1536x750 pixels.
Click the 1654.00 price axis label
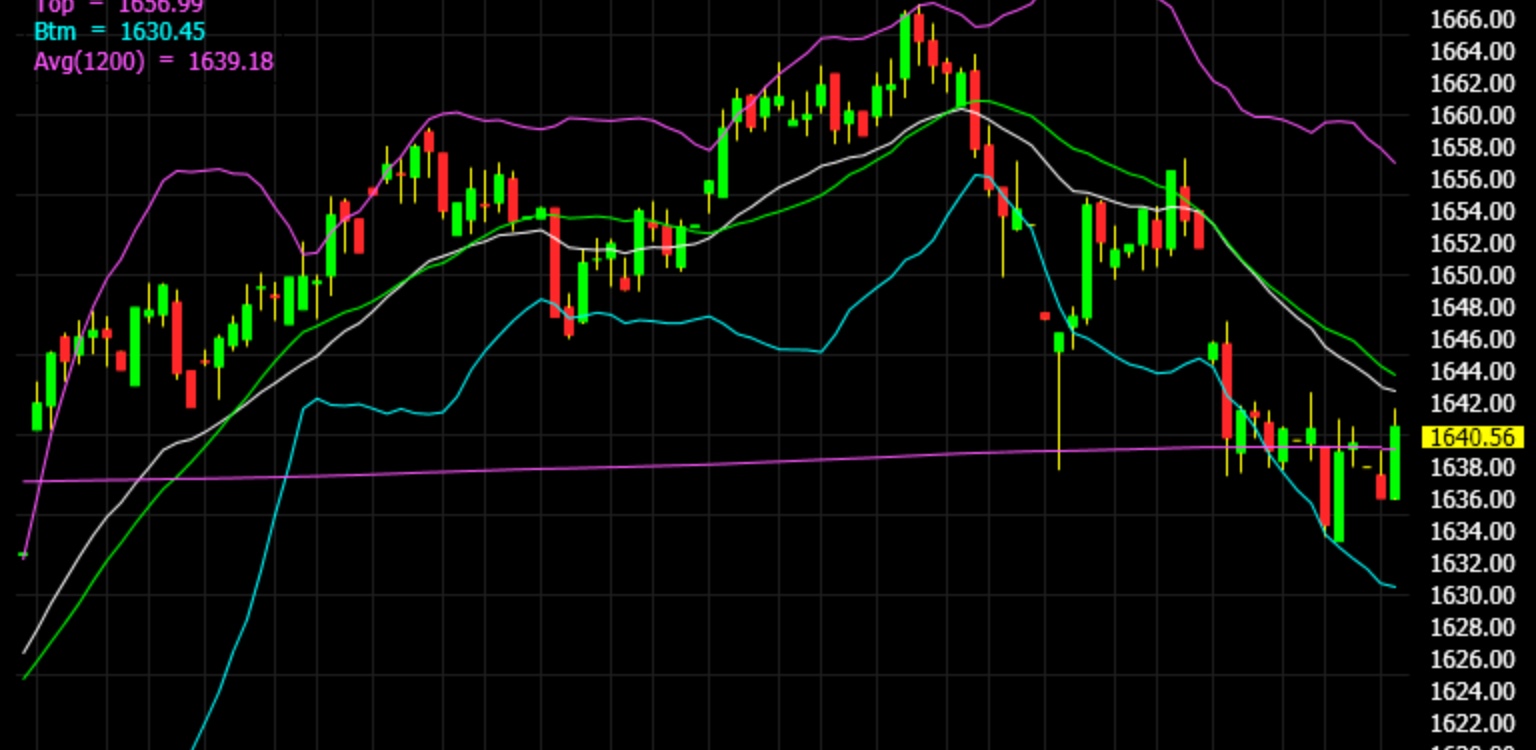click(x=1473, y=211)
